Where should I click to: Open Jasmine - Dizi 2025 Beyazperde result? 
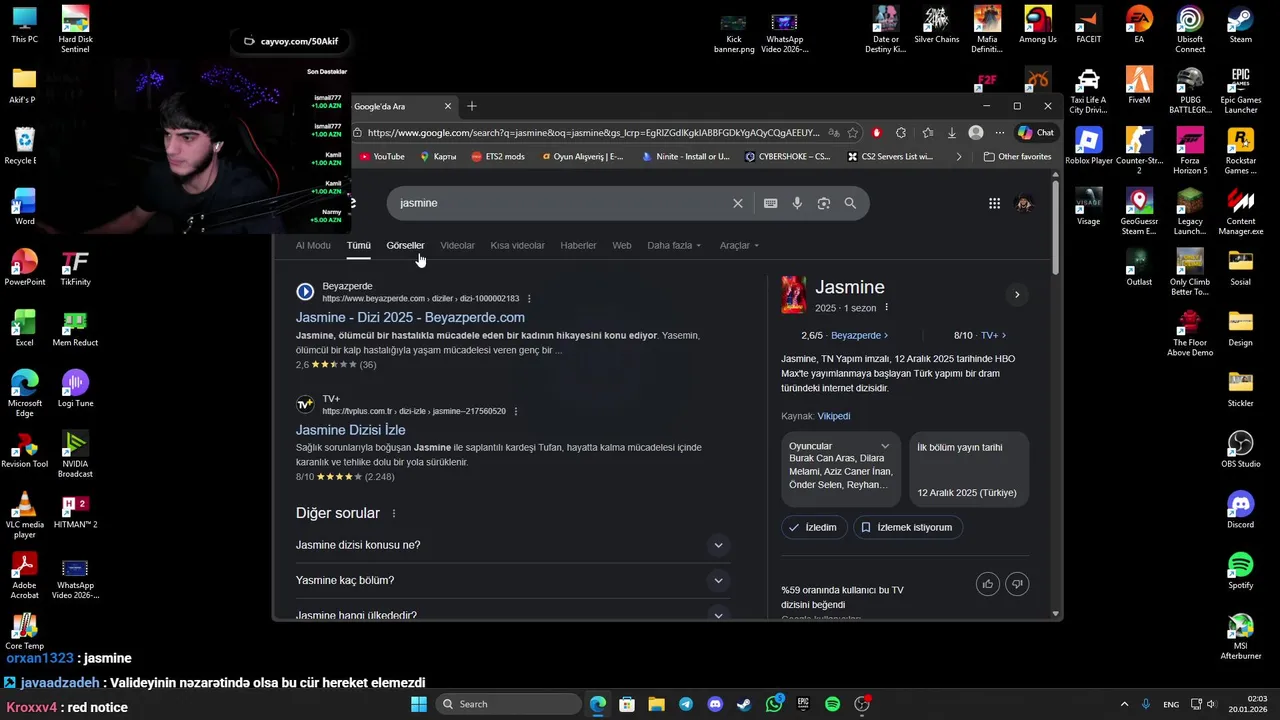(x=410, y=317)
